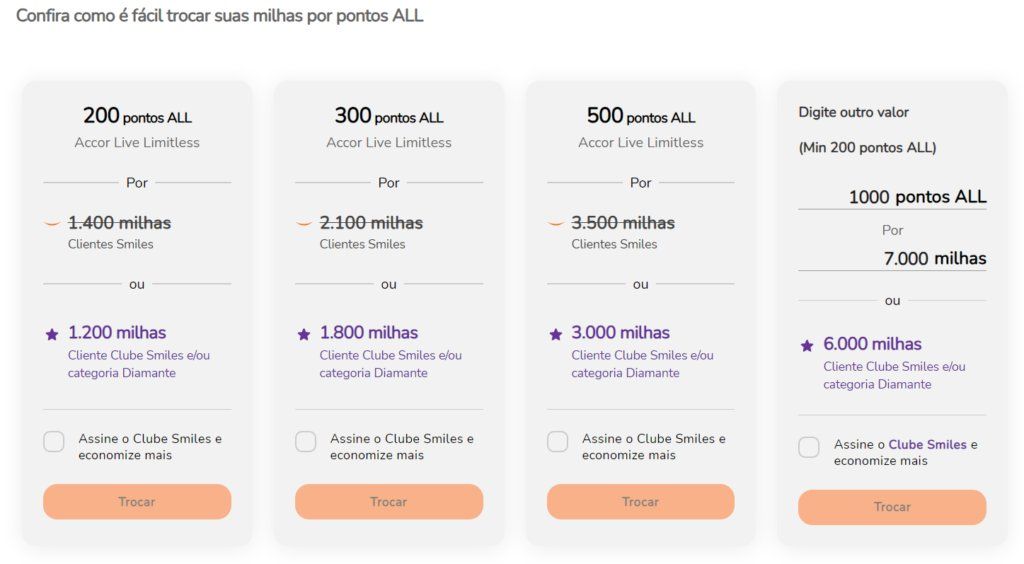The width and height of the screenshot is (1024, 564).
Task: Select the 1.200 milhas Clube Smiles offer
Action: coord(117,333)
